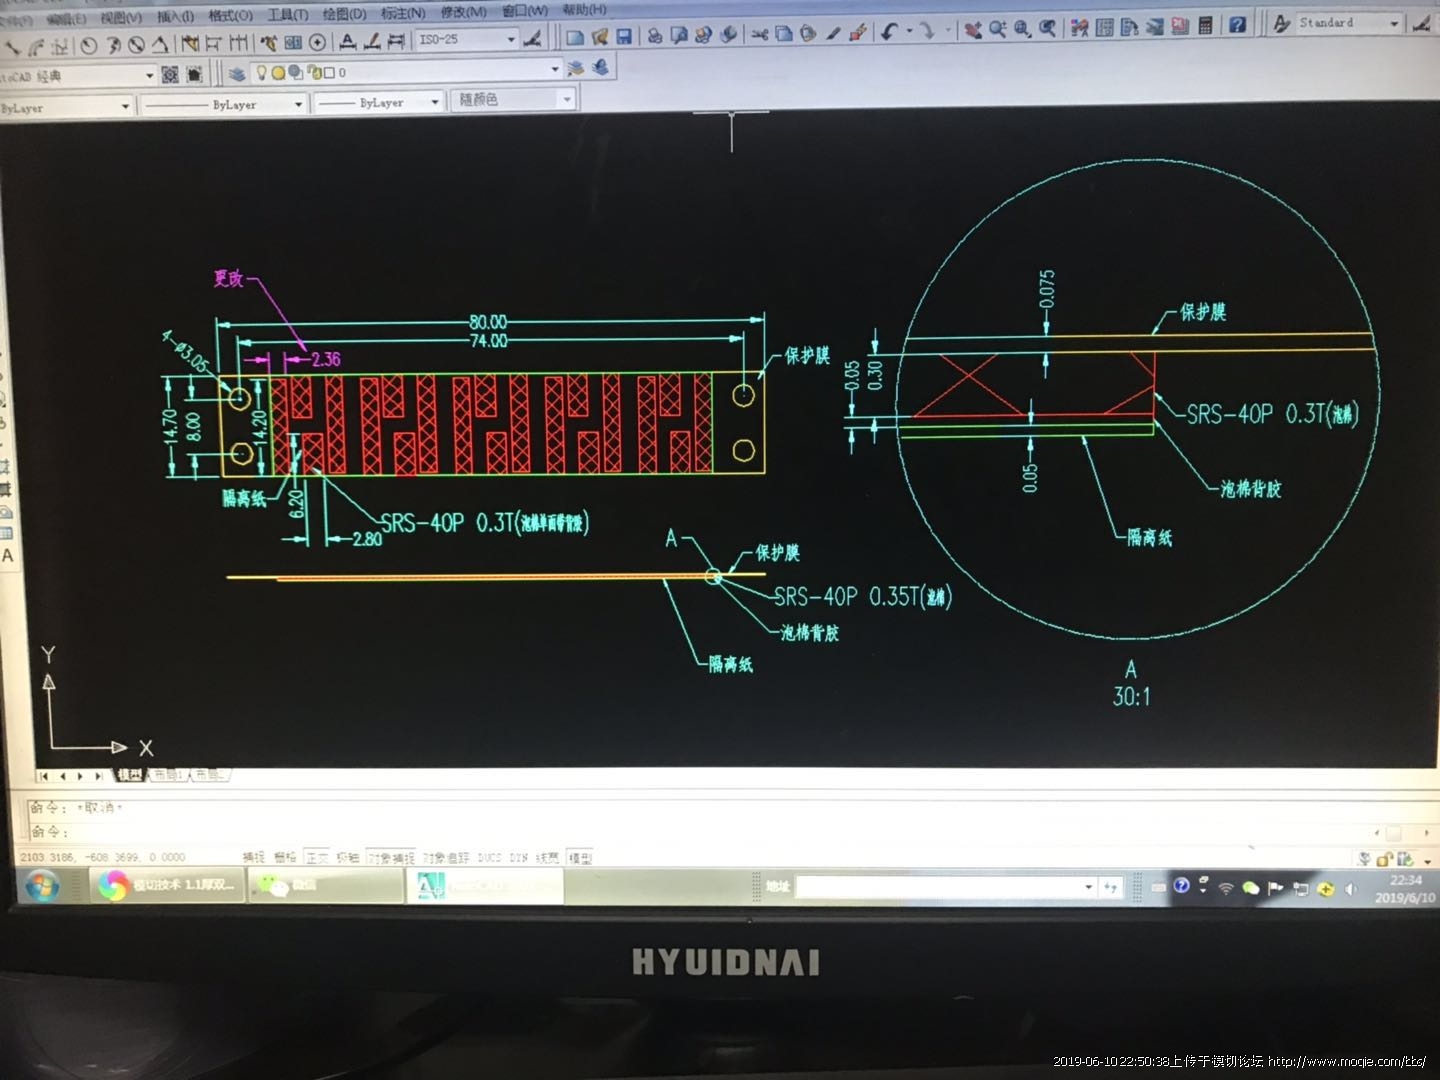This screenshot has width=1440, height=1080.
Task: Toggle 栅格 grid display in status bar
Action: [x=285, y=857]
